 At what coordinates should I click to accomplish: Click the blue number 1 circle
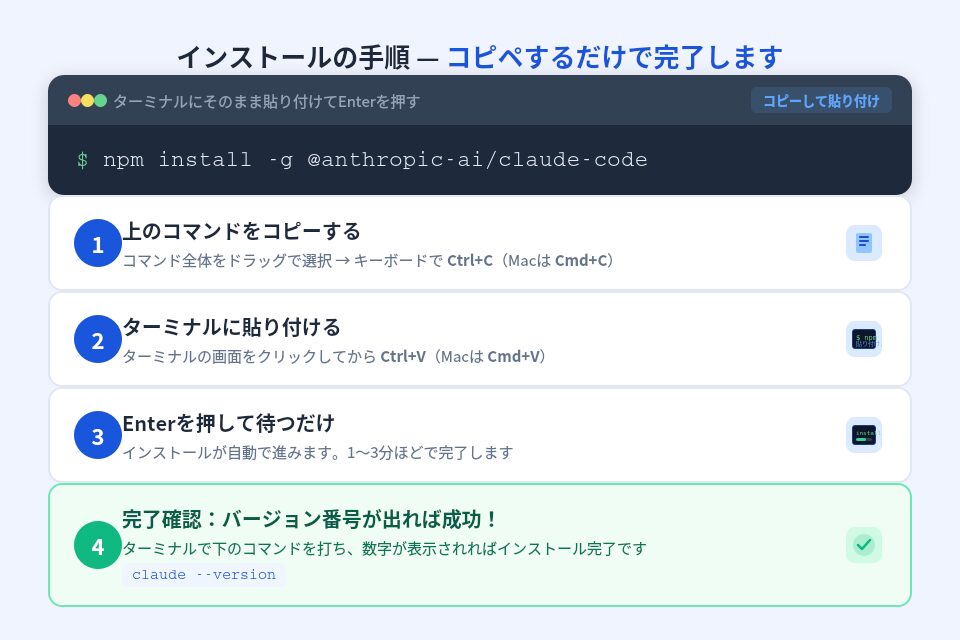click(x=98, y=243)
